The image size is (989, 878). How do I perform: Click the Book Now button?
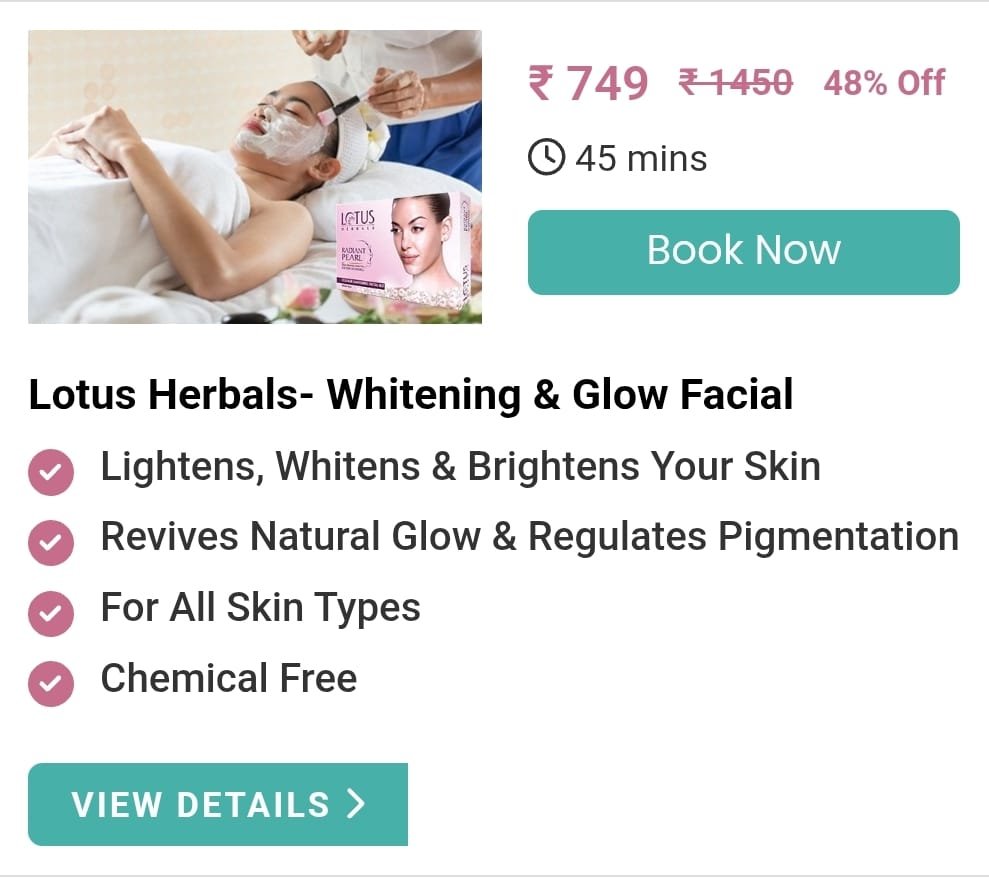(744, 252)
